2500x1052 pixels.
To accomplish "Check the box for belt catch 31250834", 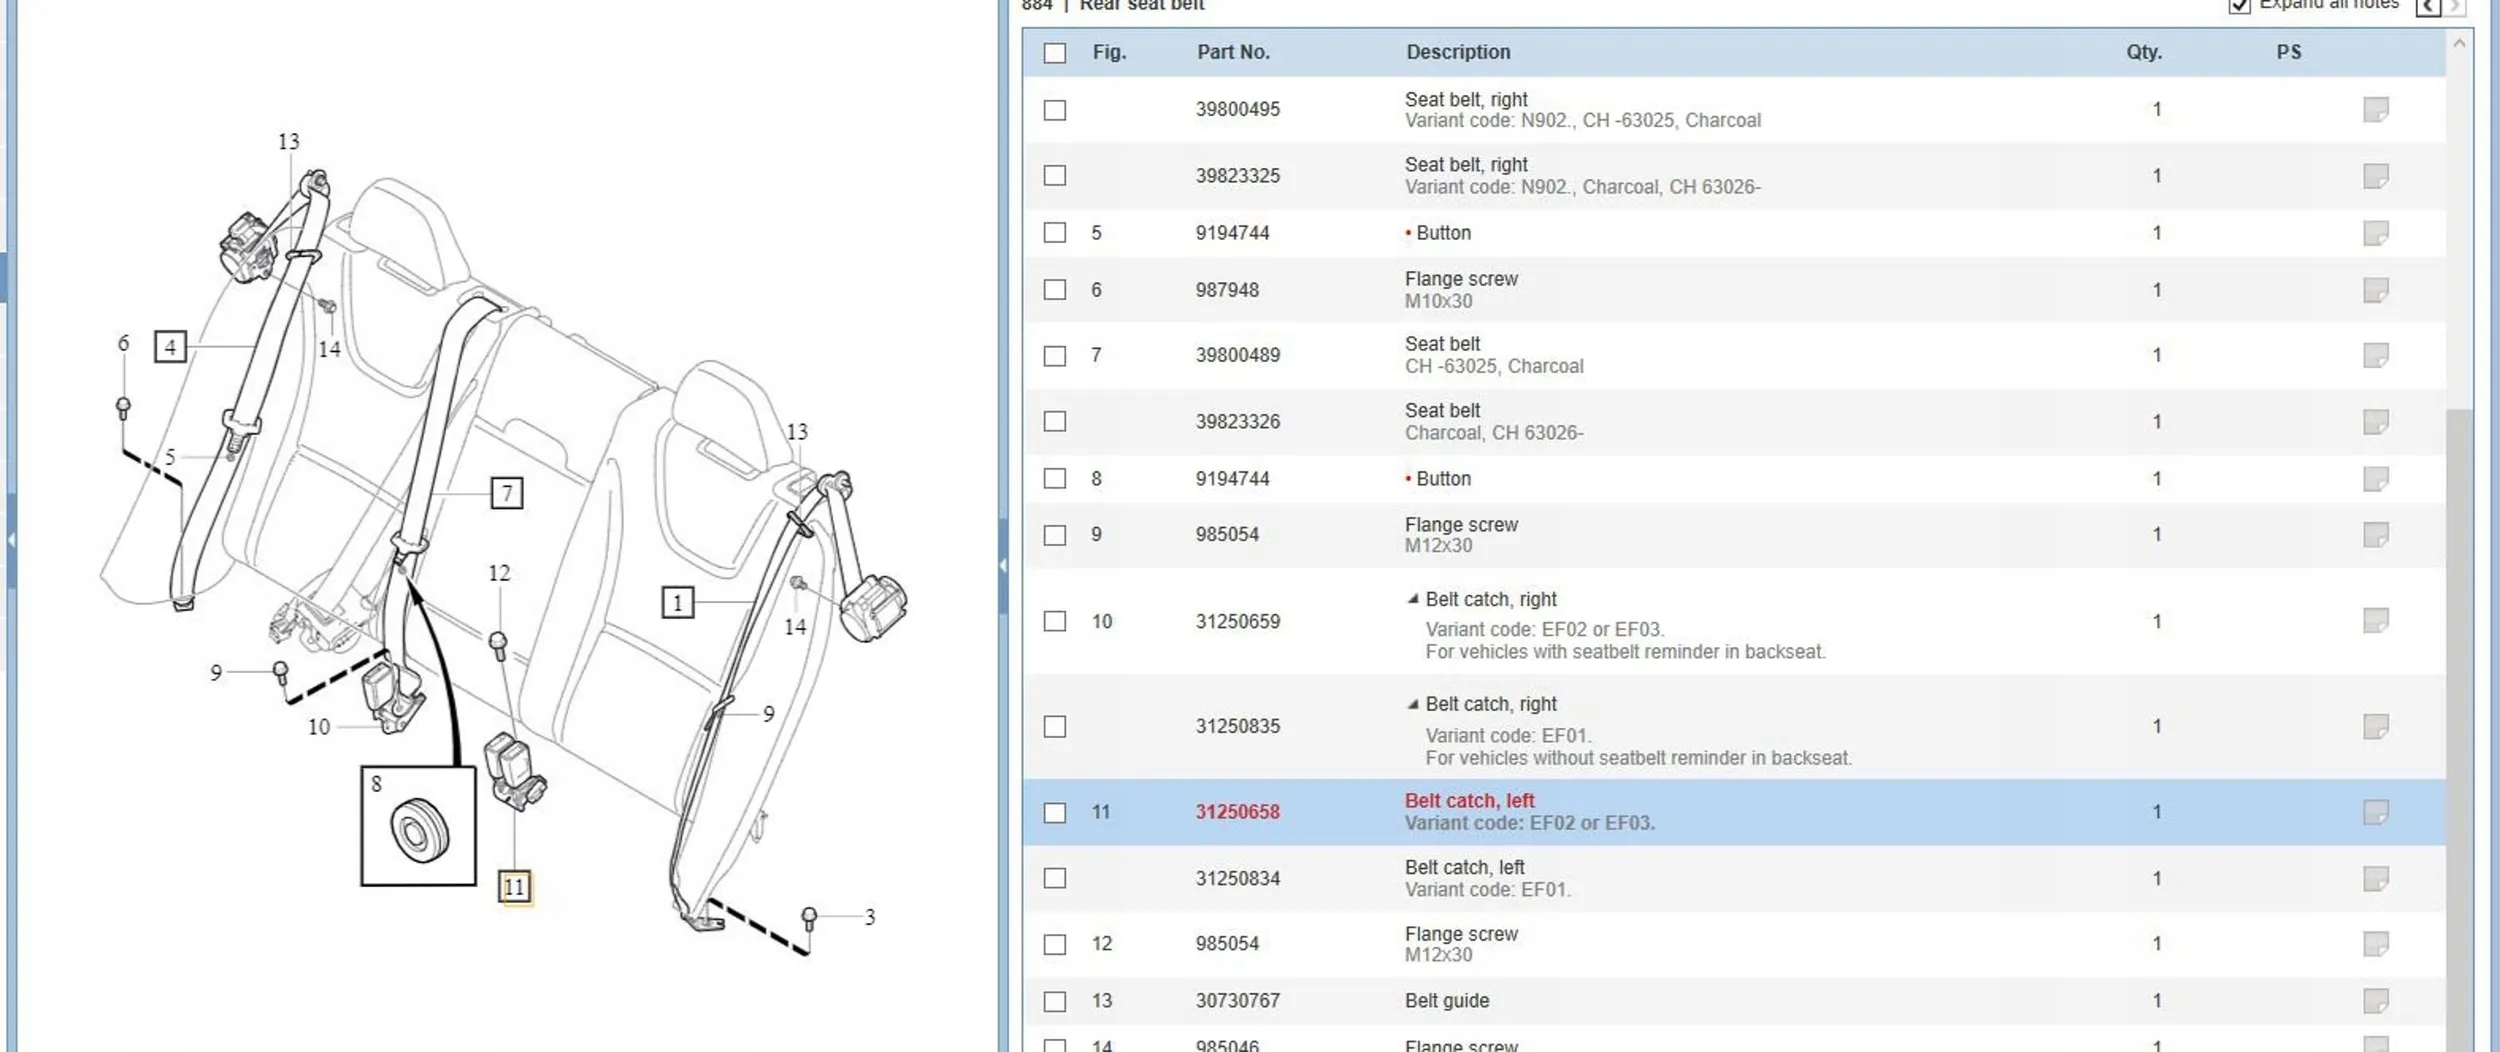I will click(x=1055, y=878).
